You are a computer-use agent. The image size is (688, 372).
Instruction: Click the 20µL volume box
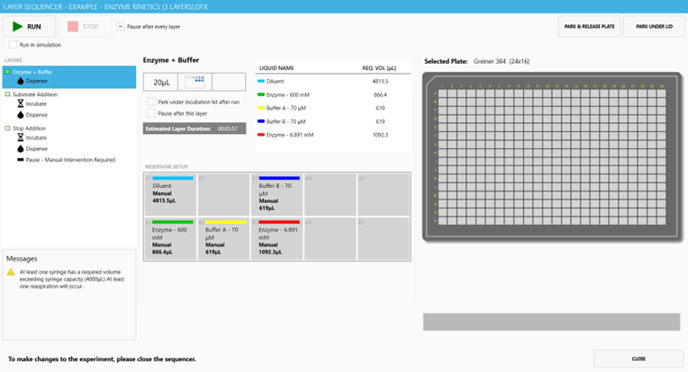pyautogui.click(x=161, y=82)
